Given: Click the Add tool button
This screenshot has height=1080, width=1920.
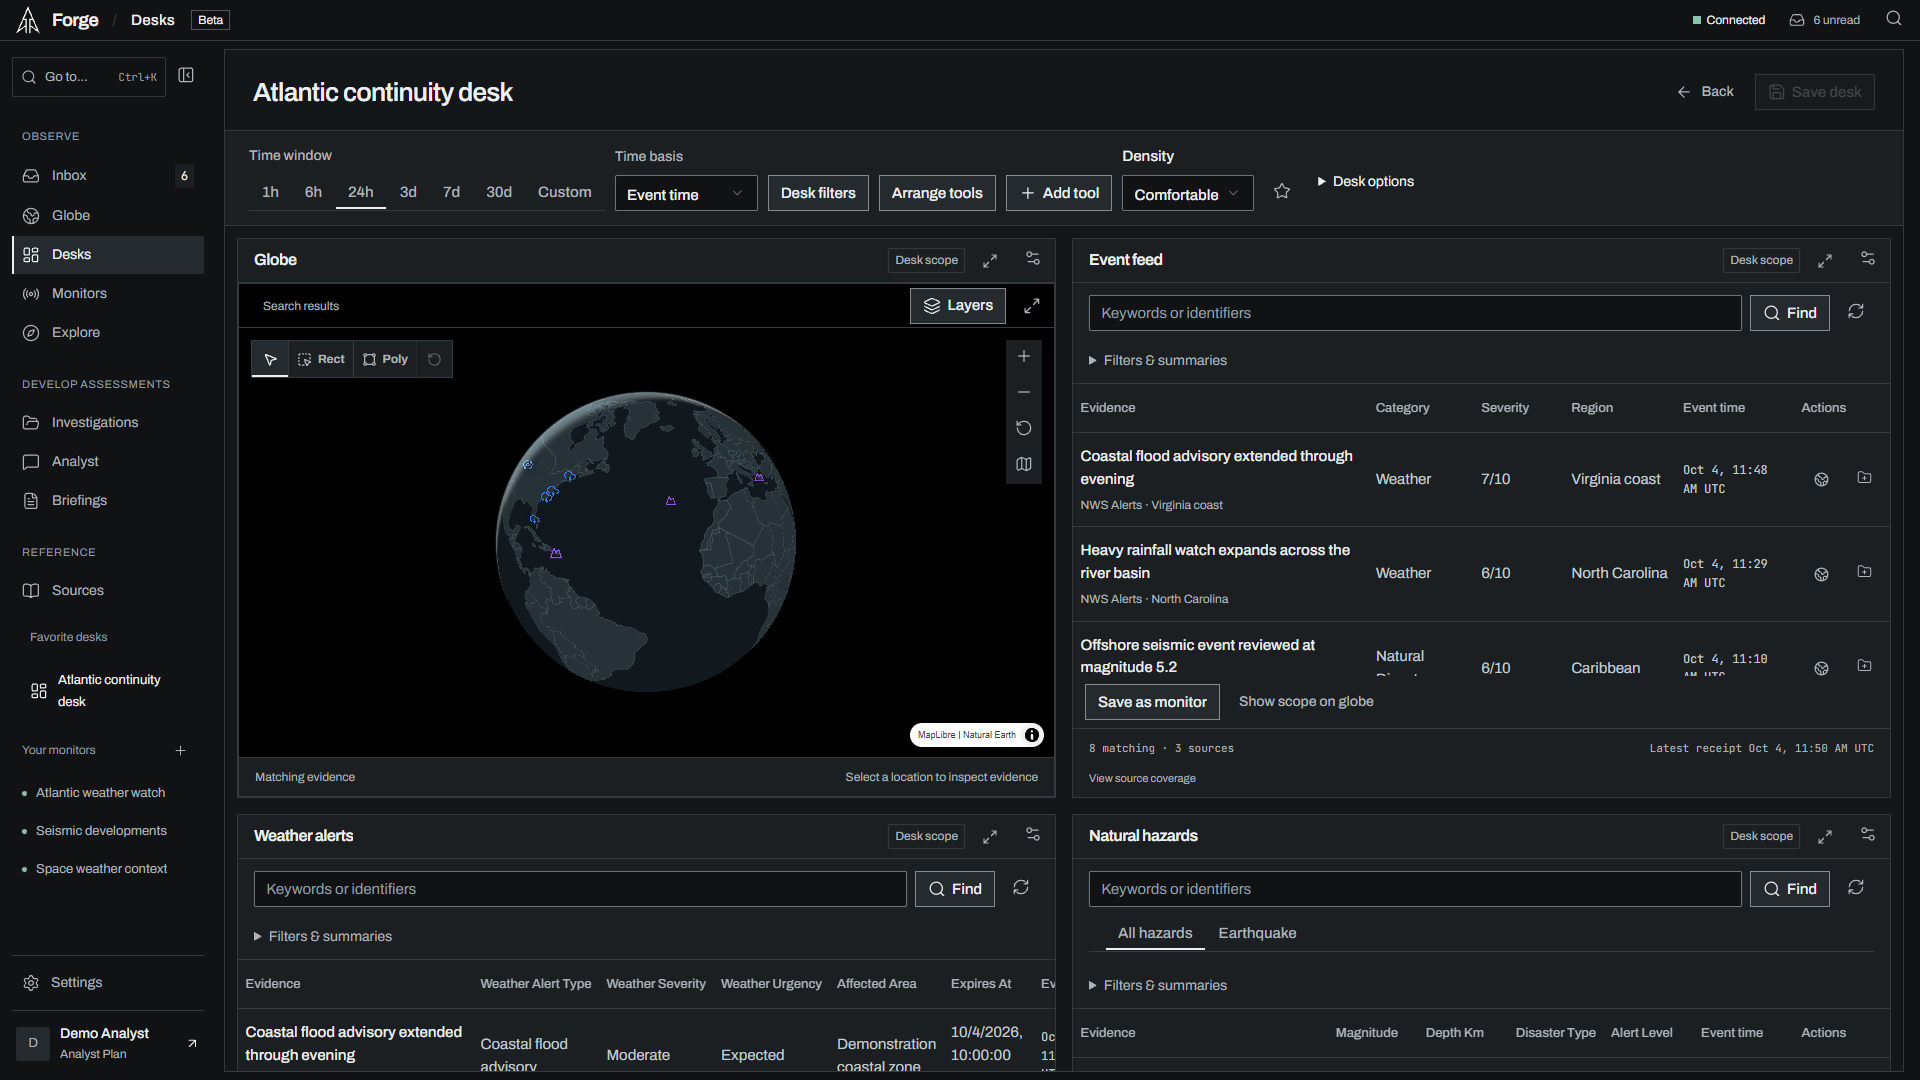Looking at the screenshot, I should tap(1060, 193).
